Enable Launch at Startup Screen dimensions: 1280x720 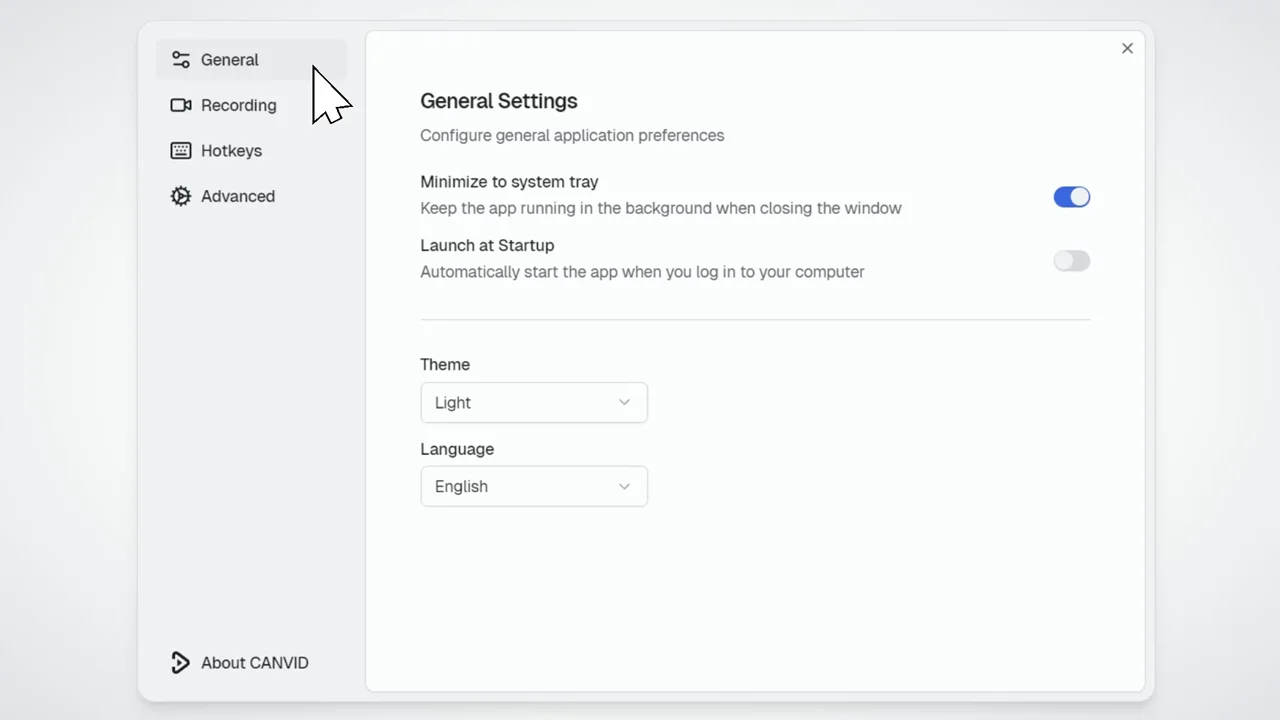(1071, 260)
